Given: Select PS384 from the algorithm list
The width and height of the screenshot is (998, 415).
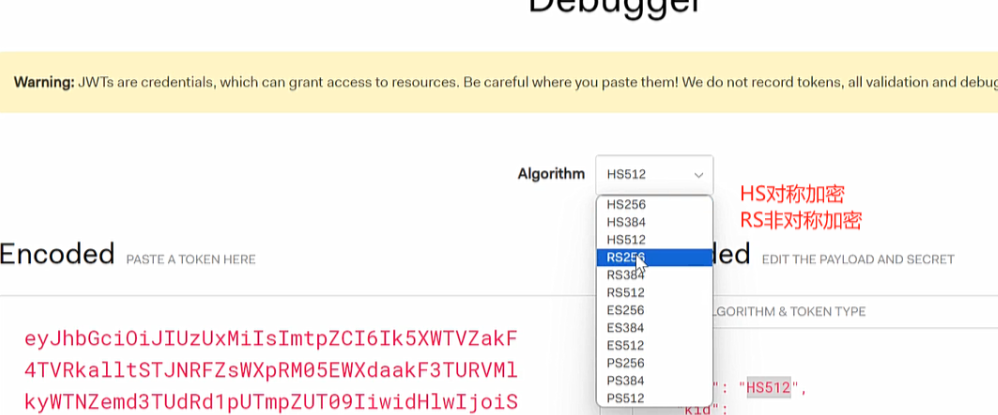Looking at the screenshot, I should click(x=625, y=381).
